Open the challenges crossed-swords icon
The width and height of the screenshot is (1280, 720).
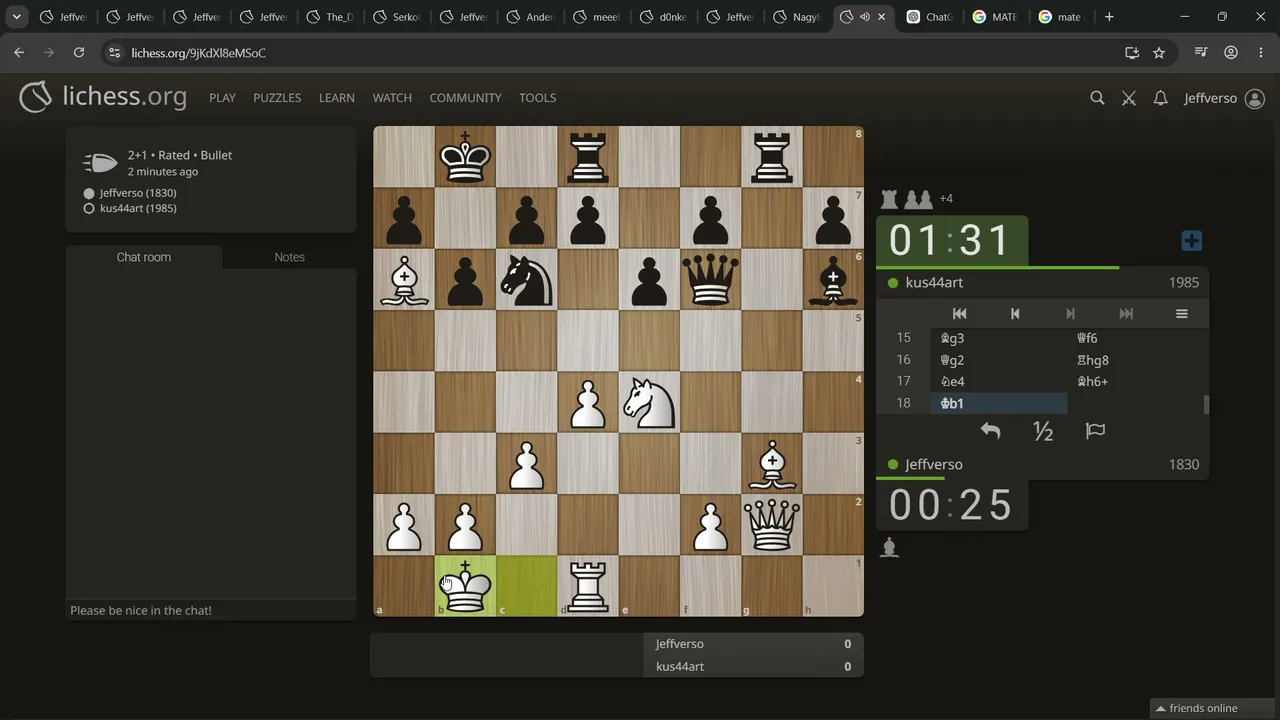(1129, 98)
